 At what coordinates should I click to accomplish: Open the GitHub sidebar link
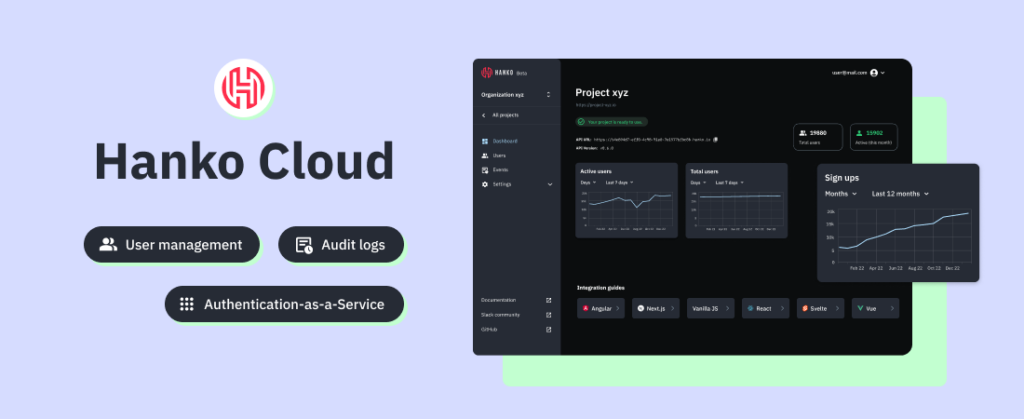click(x=489, y=330)
